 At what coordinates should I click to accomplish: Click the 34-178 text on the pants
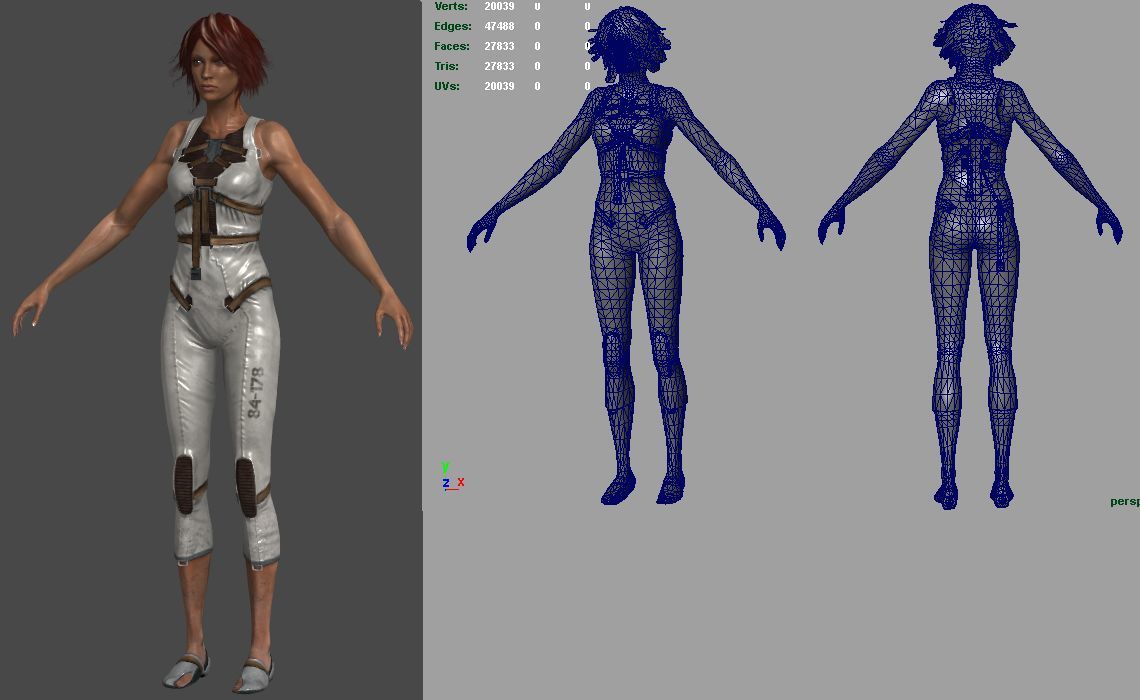coord(255,393)
